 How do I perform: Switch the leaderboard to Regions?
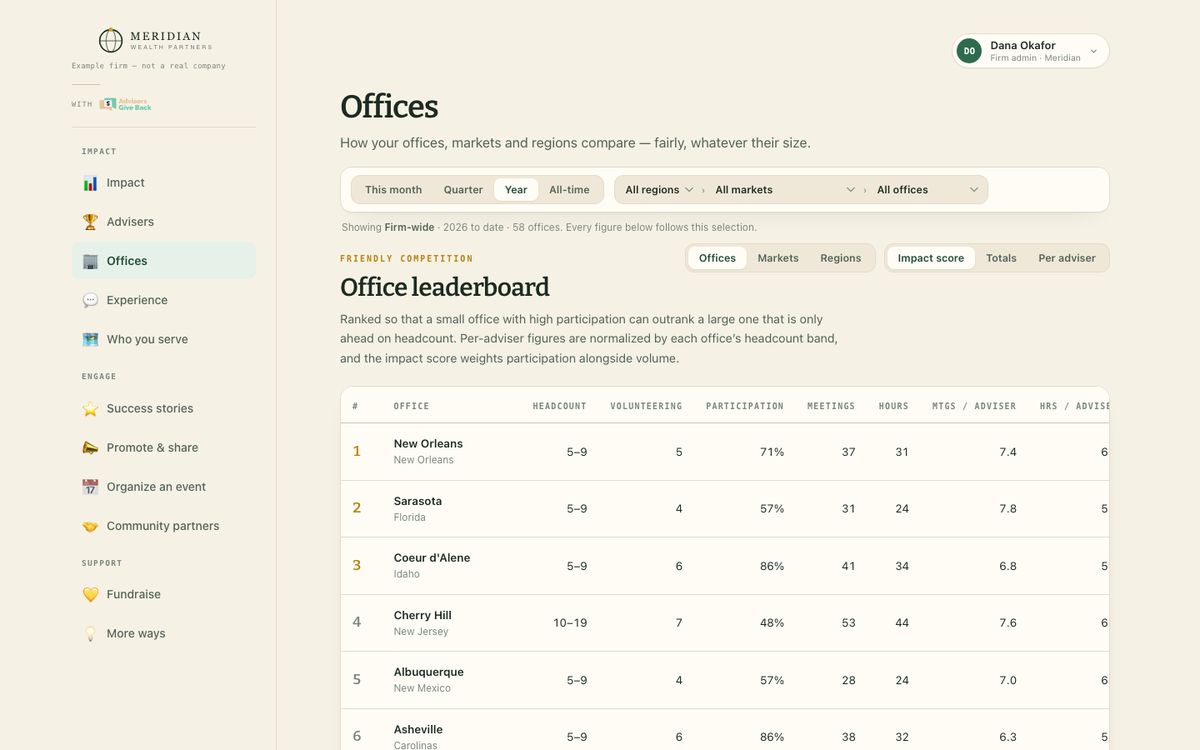[x=840, y=258]
